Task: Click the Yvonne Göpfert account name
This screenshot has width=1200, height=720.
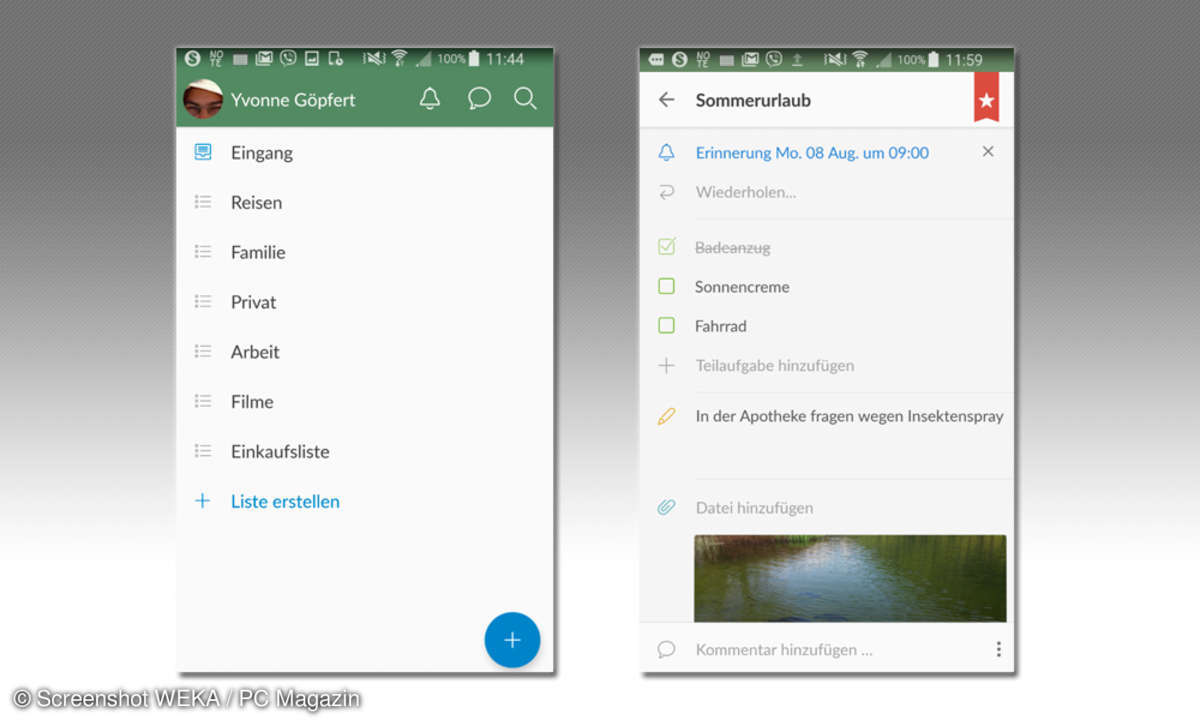Action: 293,100
